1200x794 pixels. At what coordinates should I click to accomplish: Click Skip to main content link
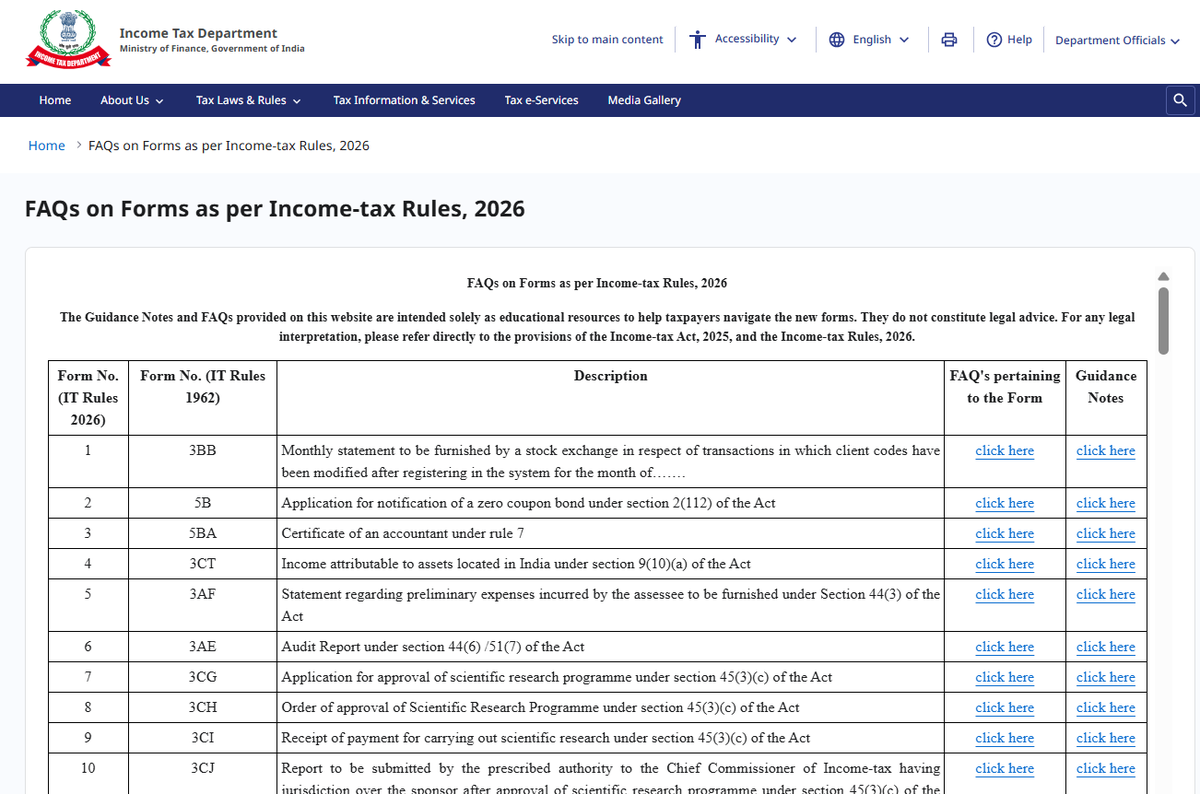click(x=607, y=40)
